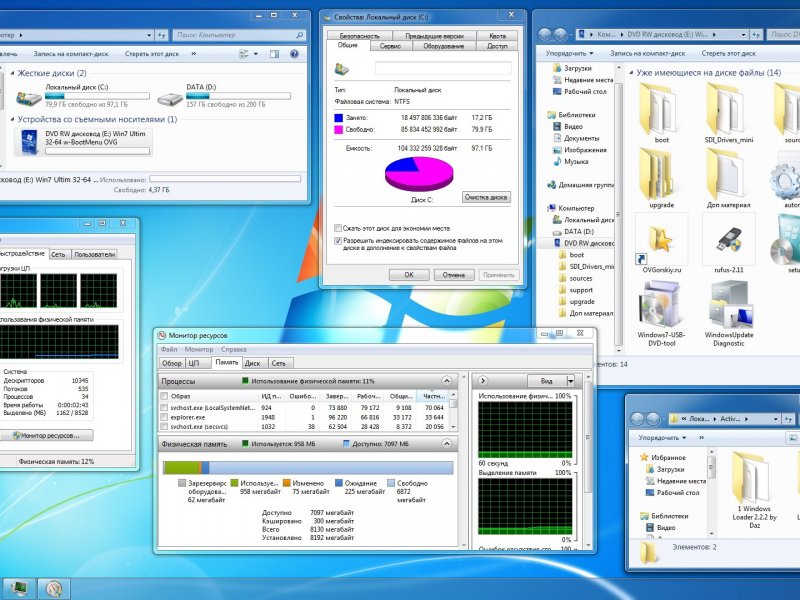The width and height of the screenshot is (800, 600).
Task: Check header checkbox in Образ column
Action: [x=164, y=396]
